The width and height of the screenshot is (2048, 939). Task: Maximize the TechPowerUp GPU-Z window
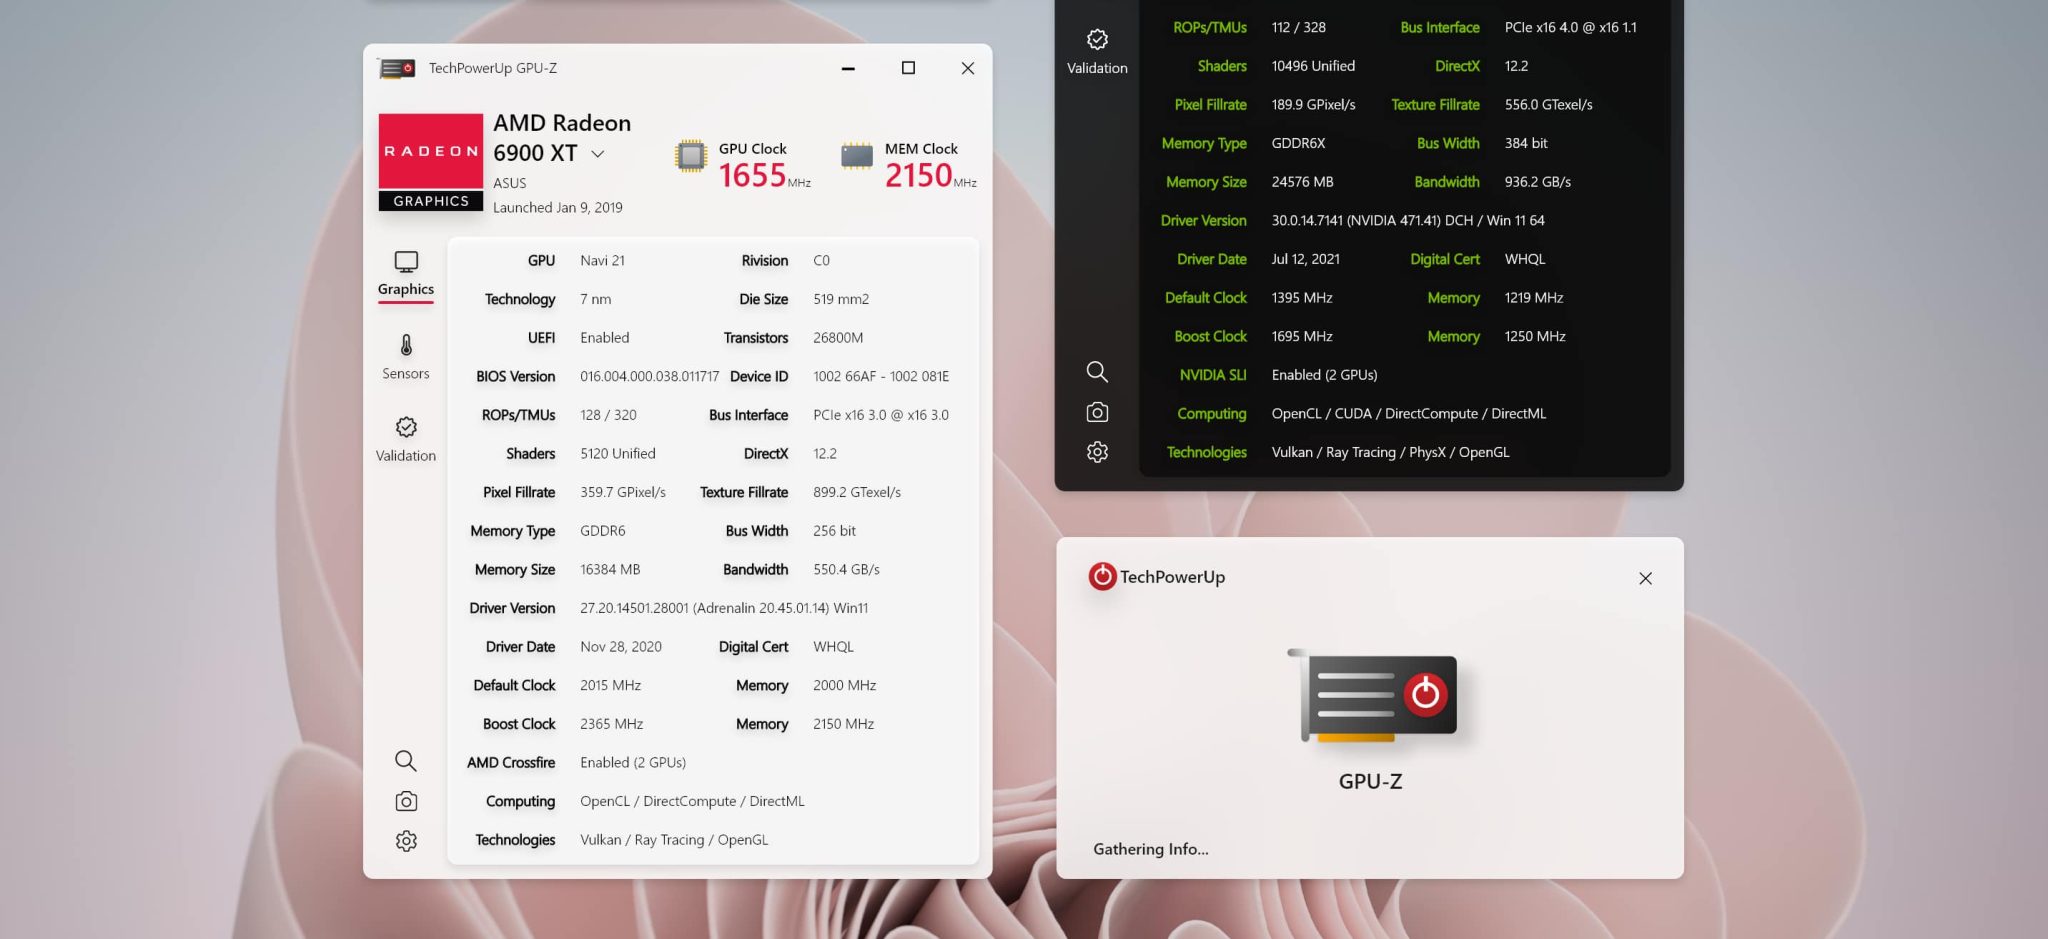[x=908, y=68]
